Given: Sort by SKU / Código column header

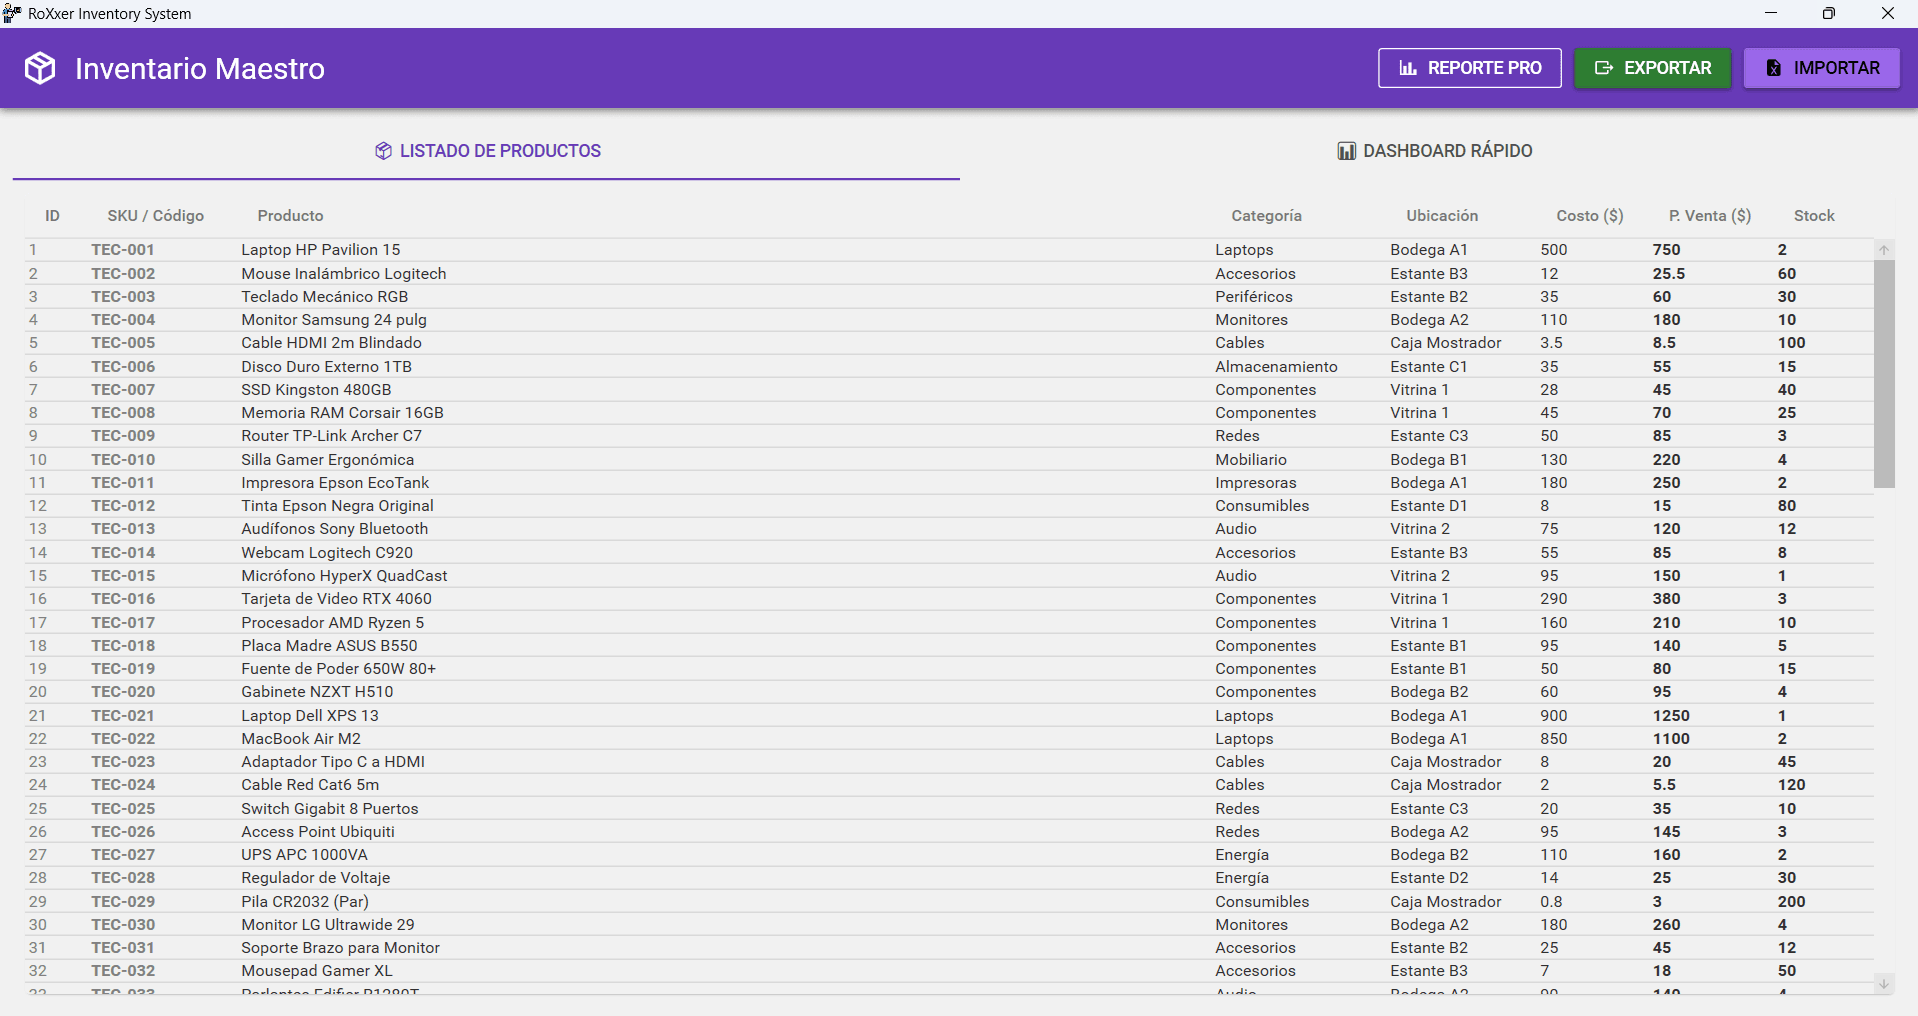Looking at the screenshot, I should point(156,216).
